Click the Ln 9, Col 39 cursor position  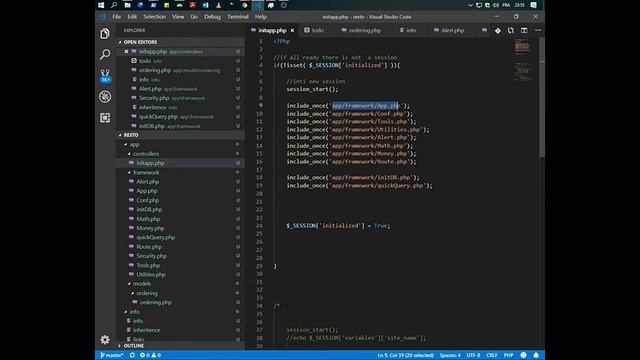coord(405,355)
